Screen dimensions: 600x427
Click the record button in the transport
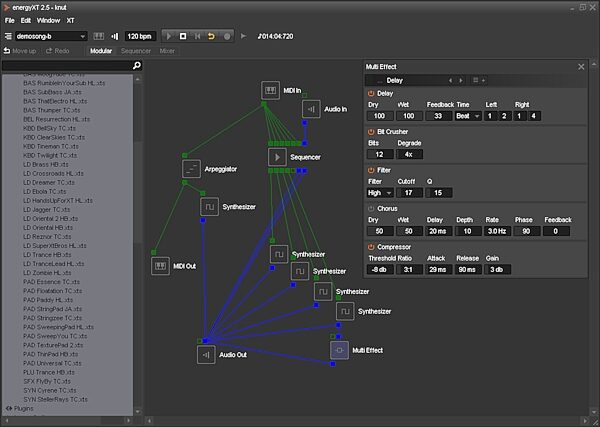pos(227,36)
